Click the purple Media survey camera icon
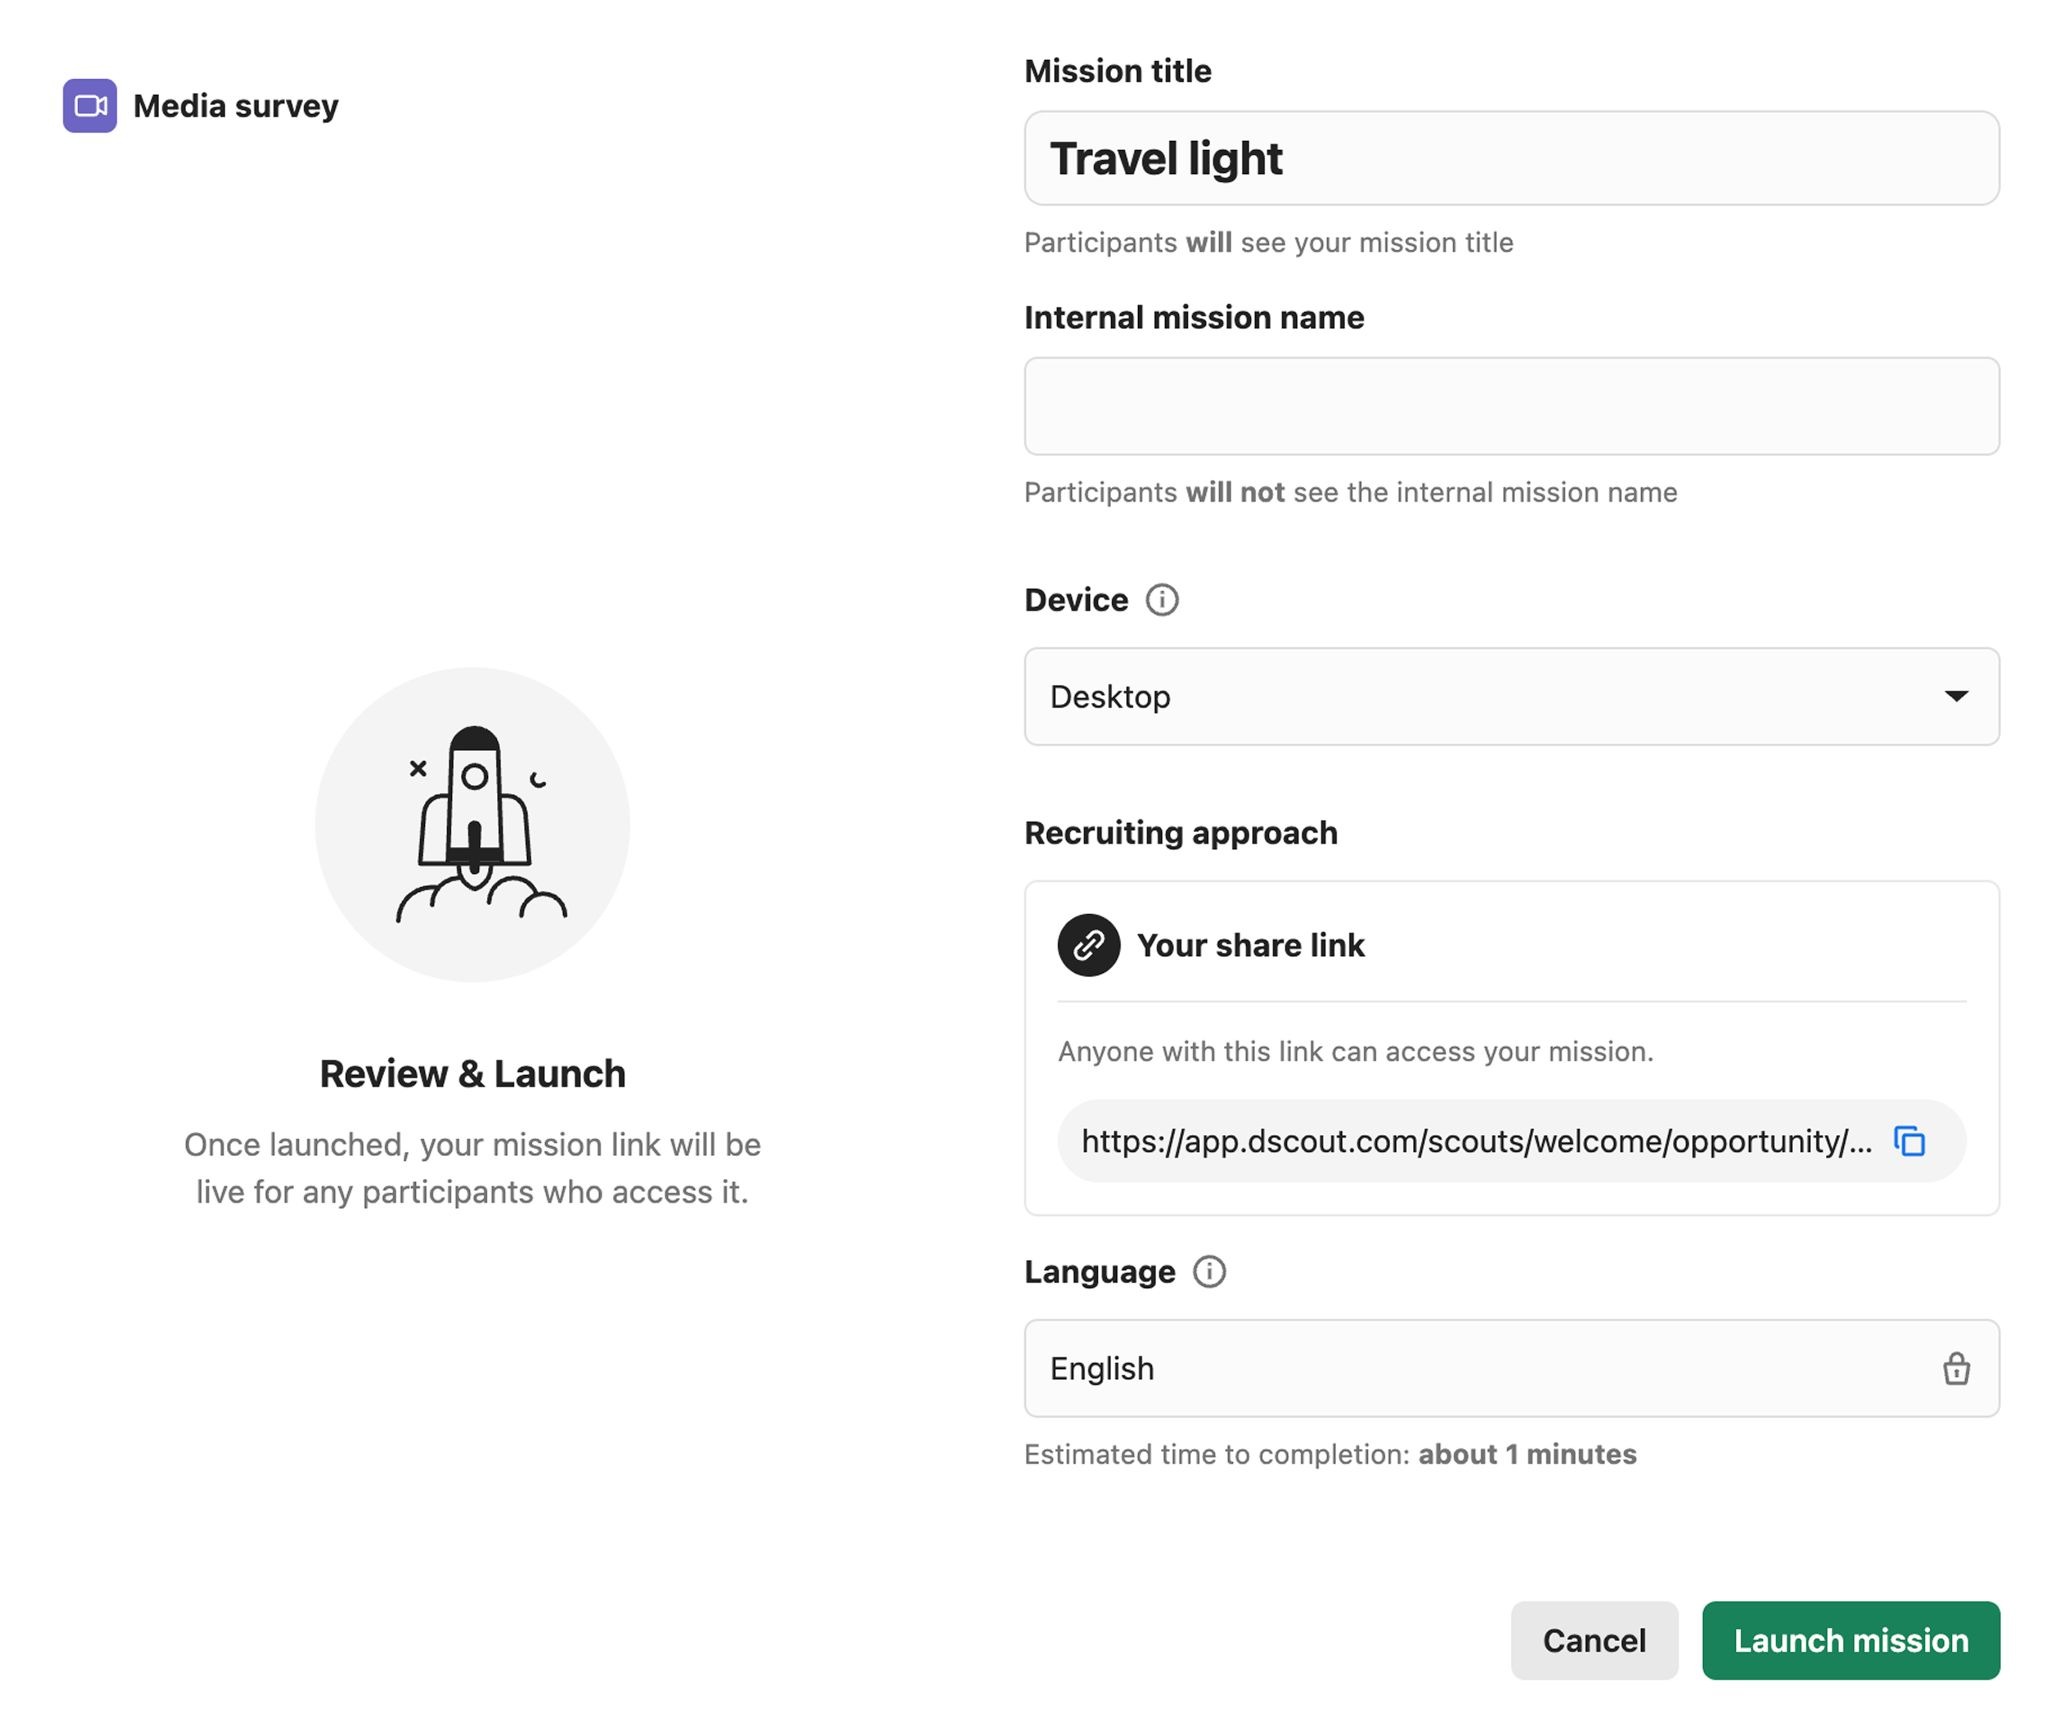Image resolution: width=2048 pixels, height=1726 pixels. [90, 106]
